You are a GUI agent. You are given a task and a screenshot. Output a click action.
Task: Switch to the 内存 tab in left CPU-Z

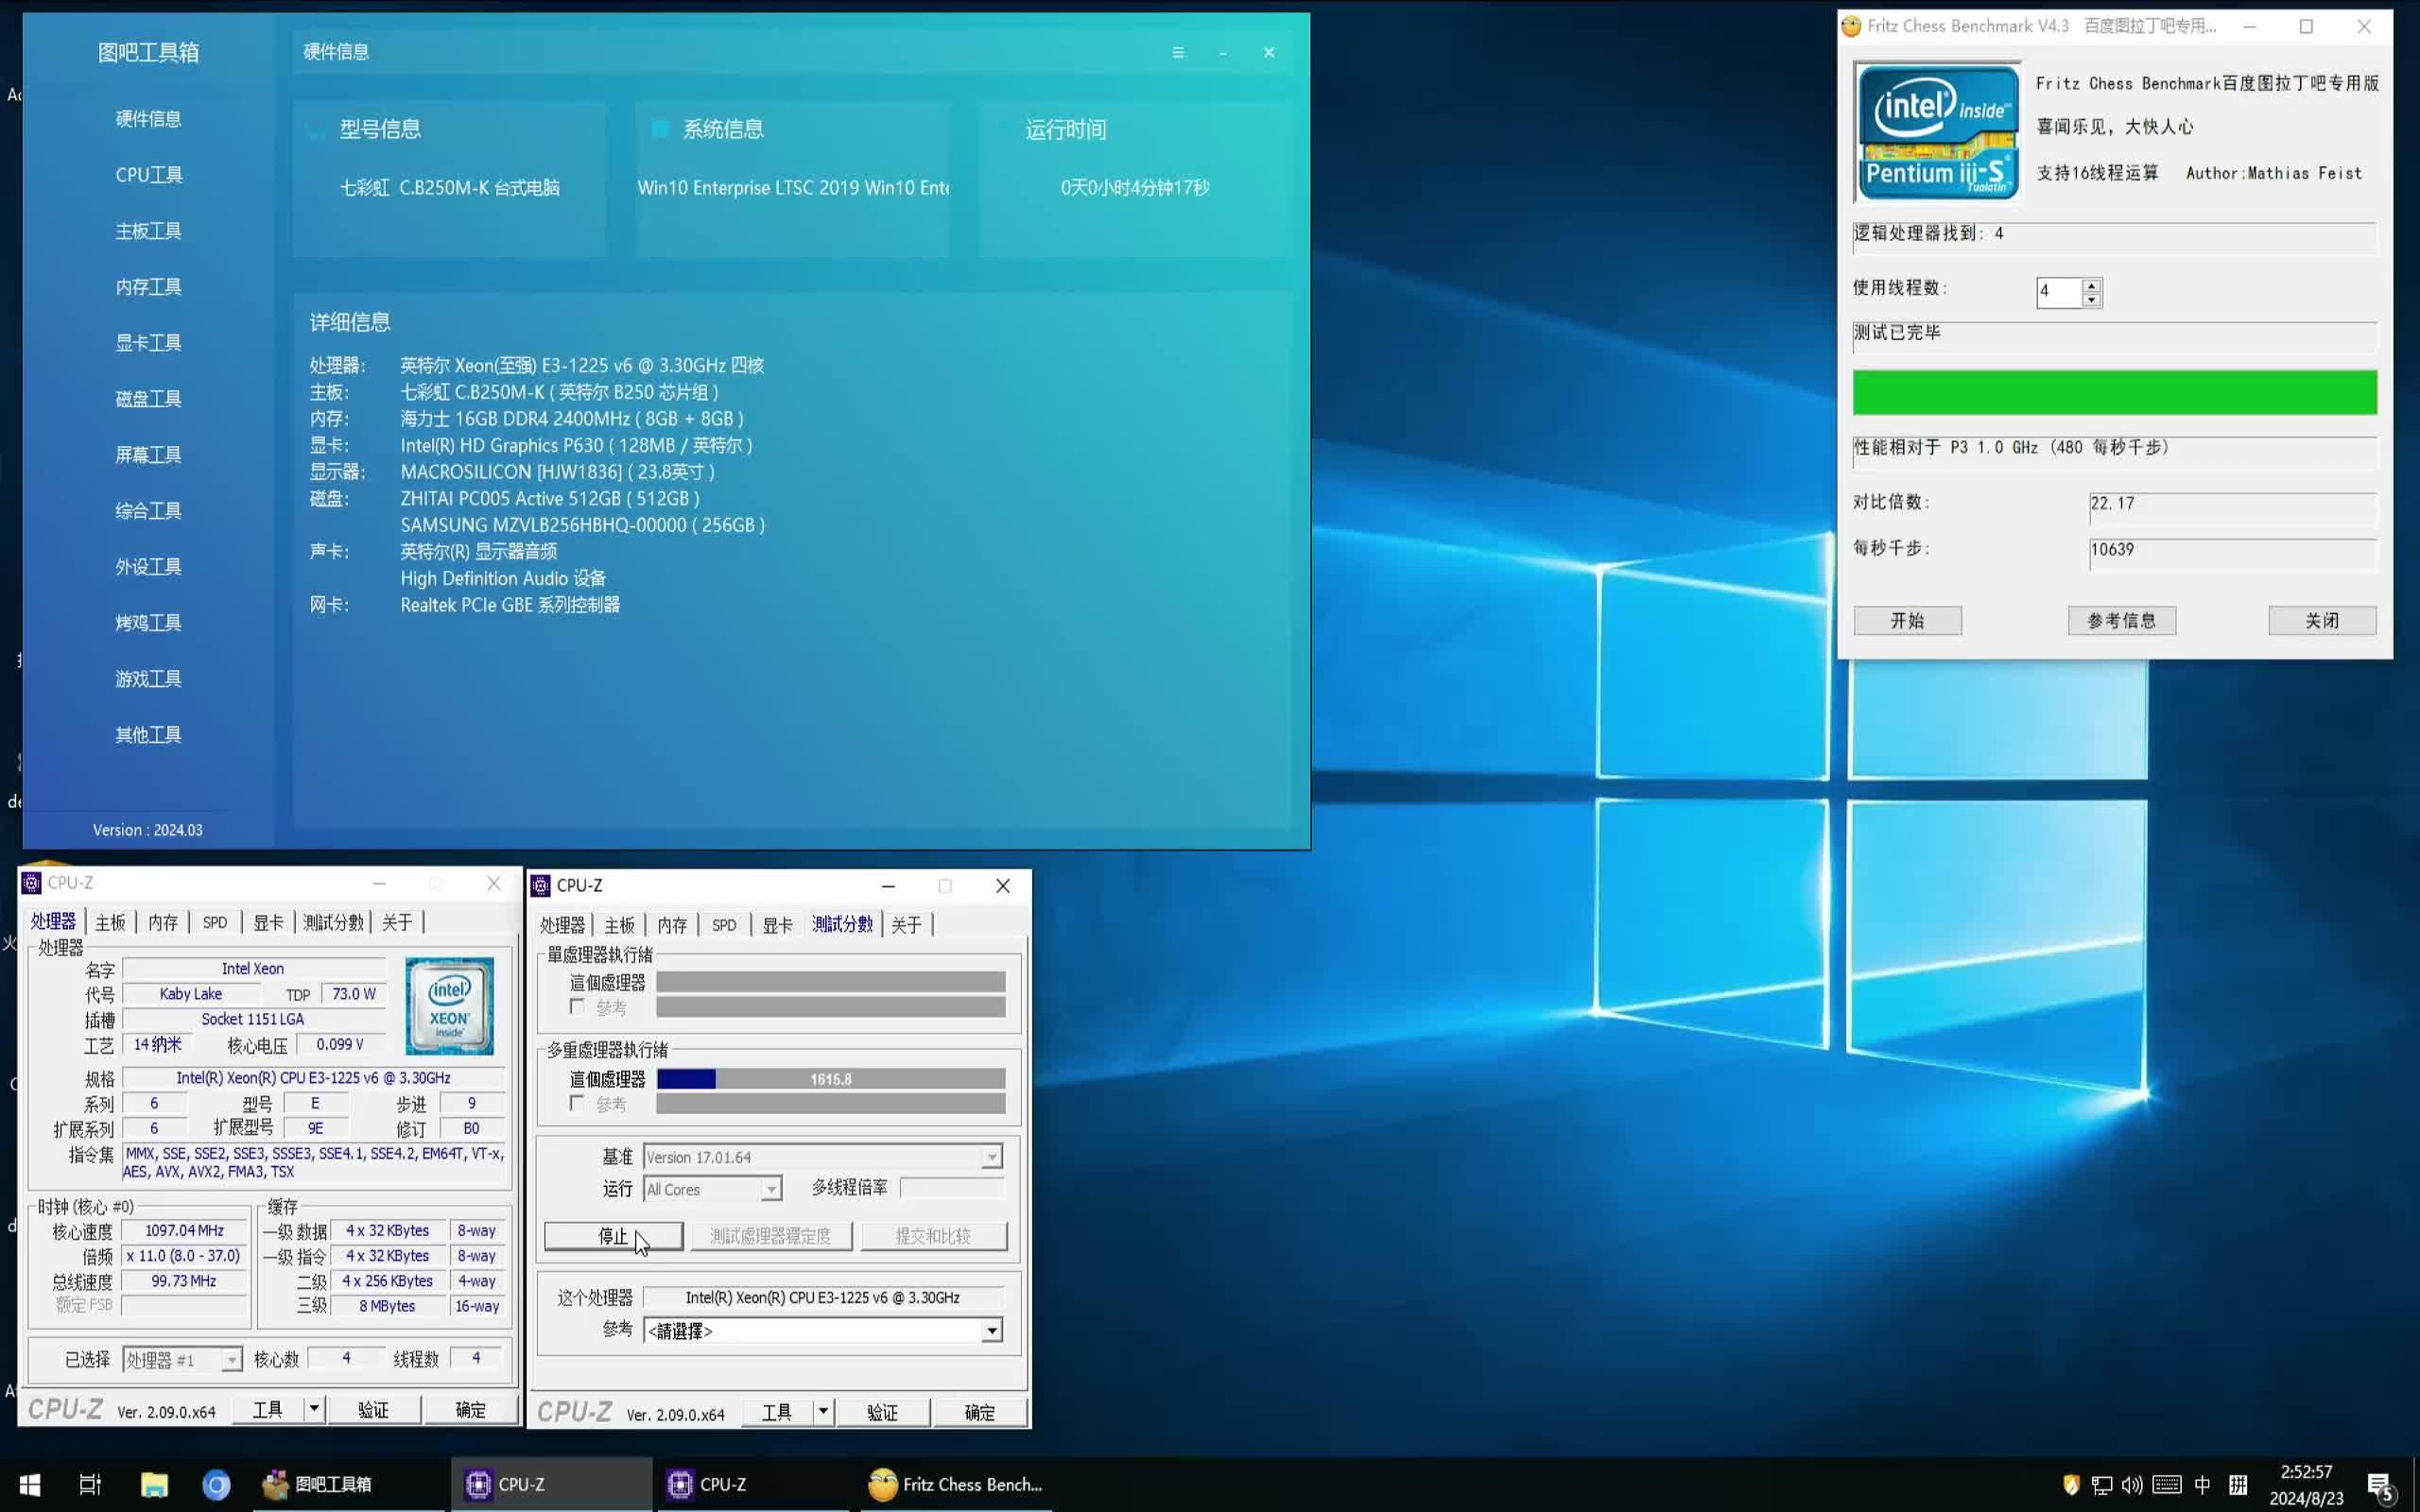point(163,922)
